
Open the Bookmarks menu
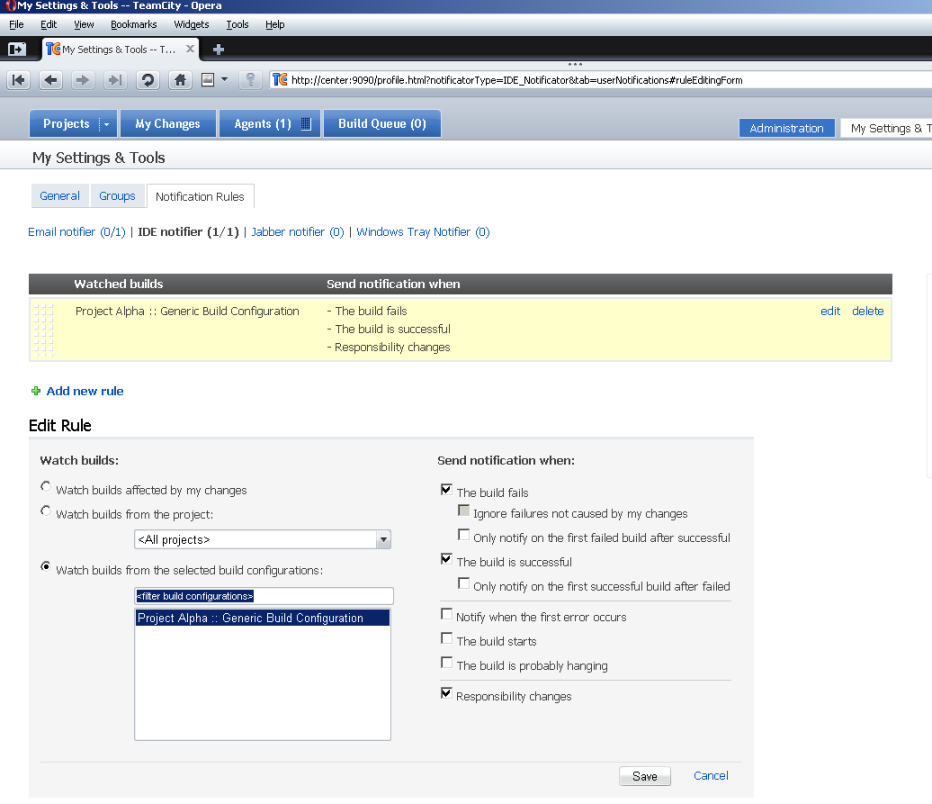click(133, 24)
